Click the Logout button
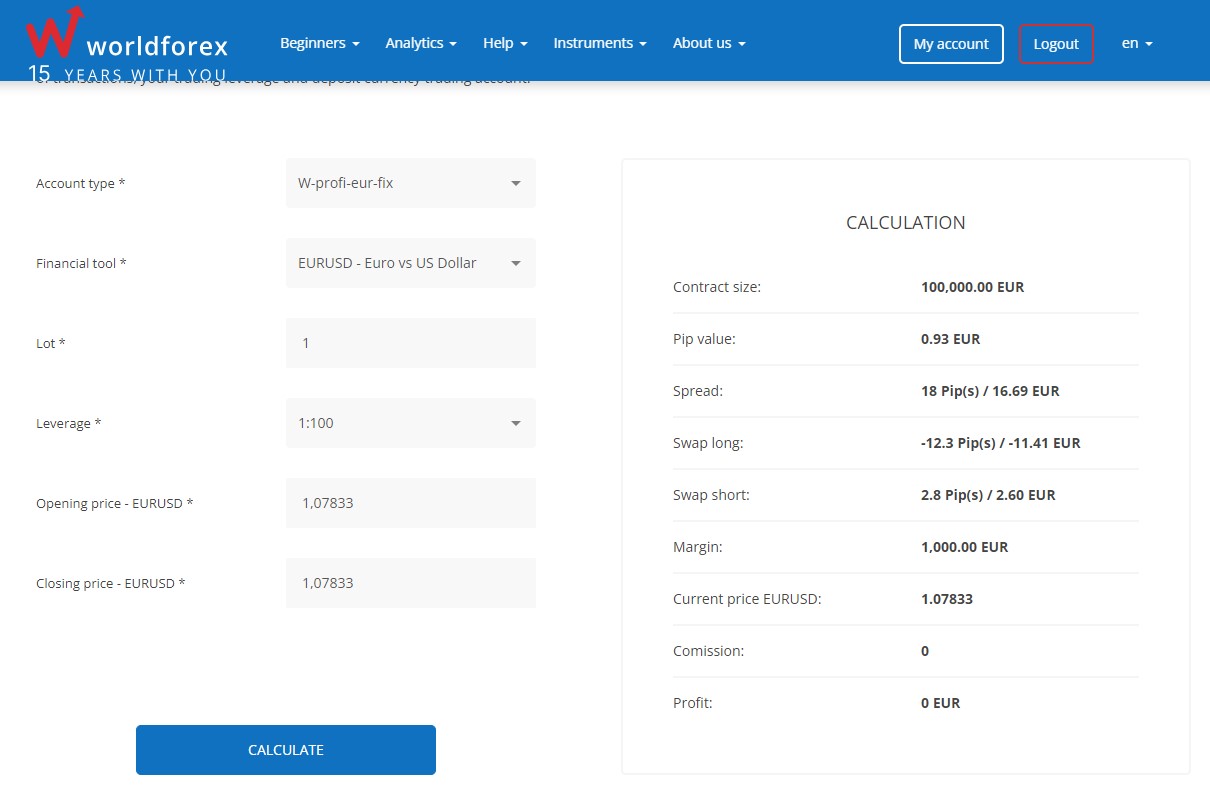The image size is (1210, 797). [1056, 44]
